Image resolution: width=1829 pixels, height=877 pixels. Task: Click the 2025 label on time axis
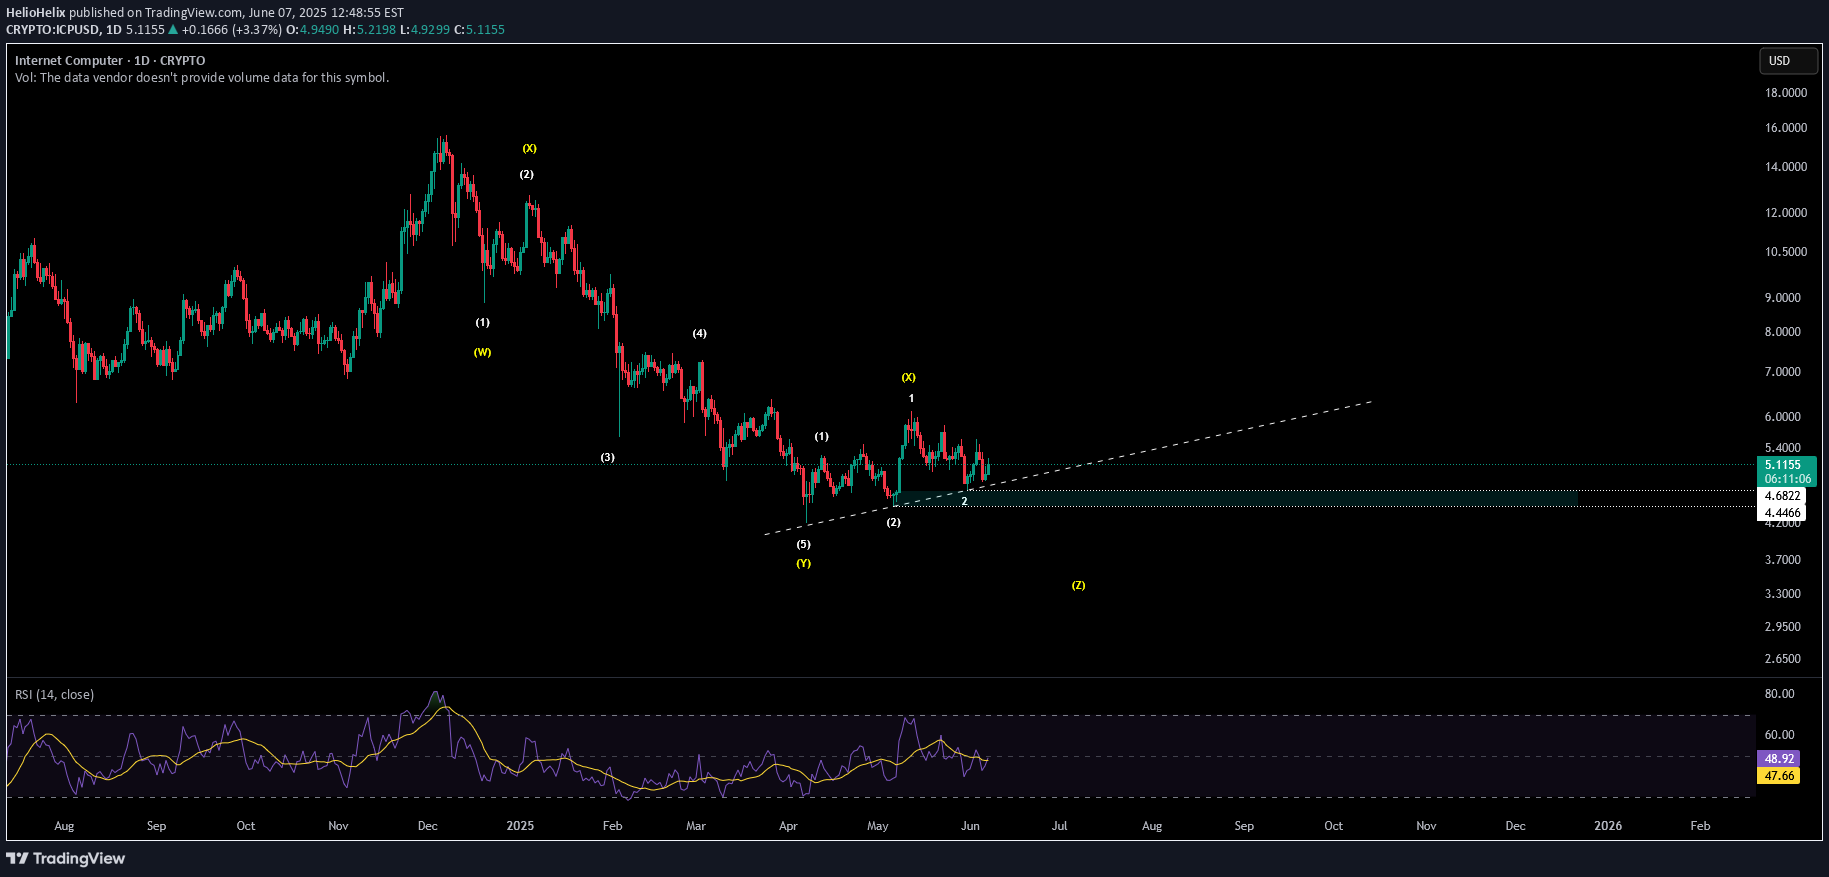pos(520,826)
